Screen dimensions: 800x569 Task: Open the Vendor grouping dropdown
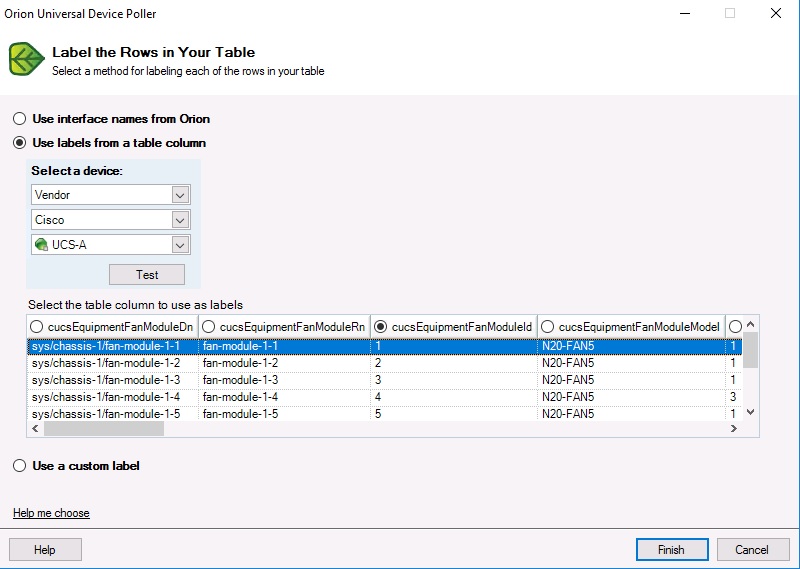180,195
